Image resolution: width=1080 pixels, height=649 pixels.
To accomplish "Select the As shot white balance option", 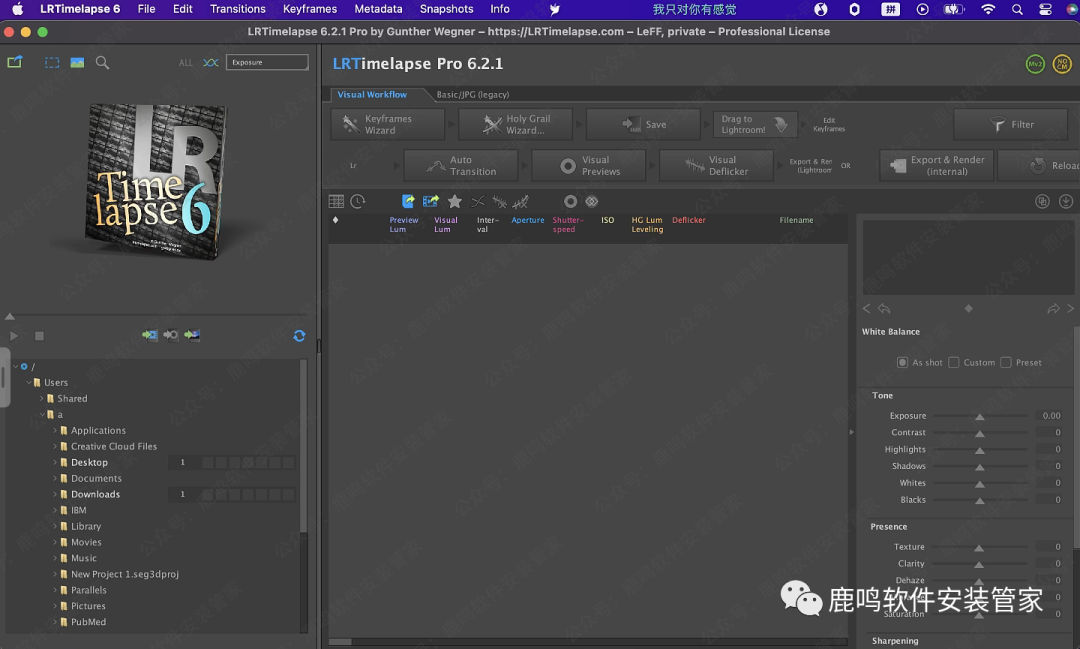I will (903, 362).
